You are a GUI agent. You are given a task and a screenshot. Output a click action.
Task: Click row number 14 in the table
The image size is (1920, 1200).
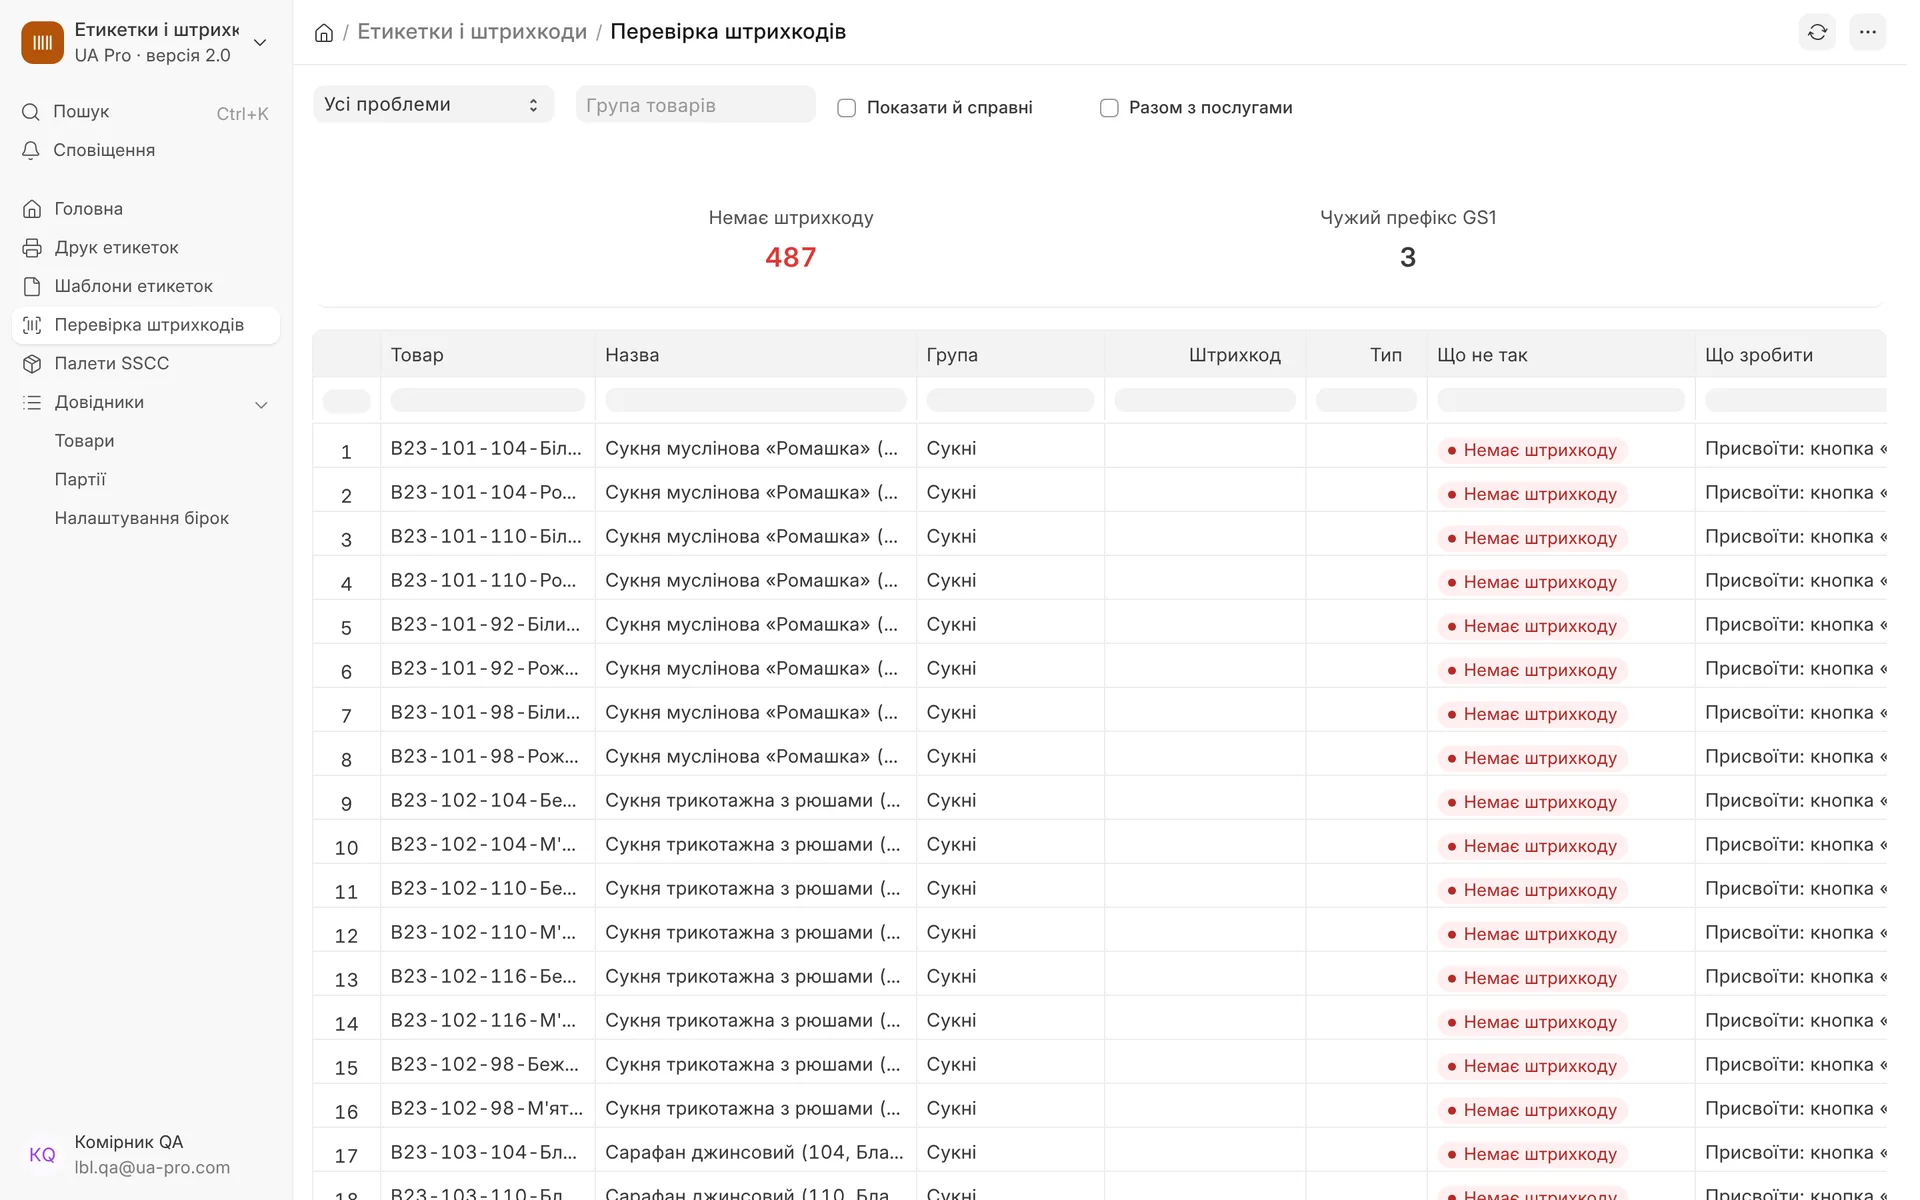coord(346,1023)
